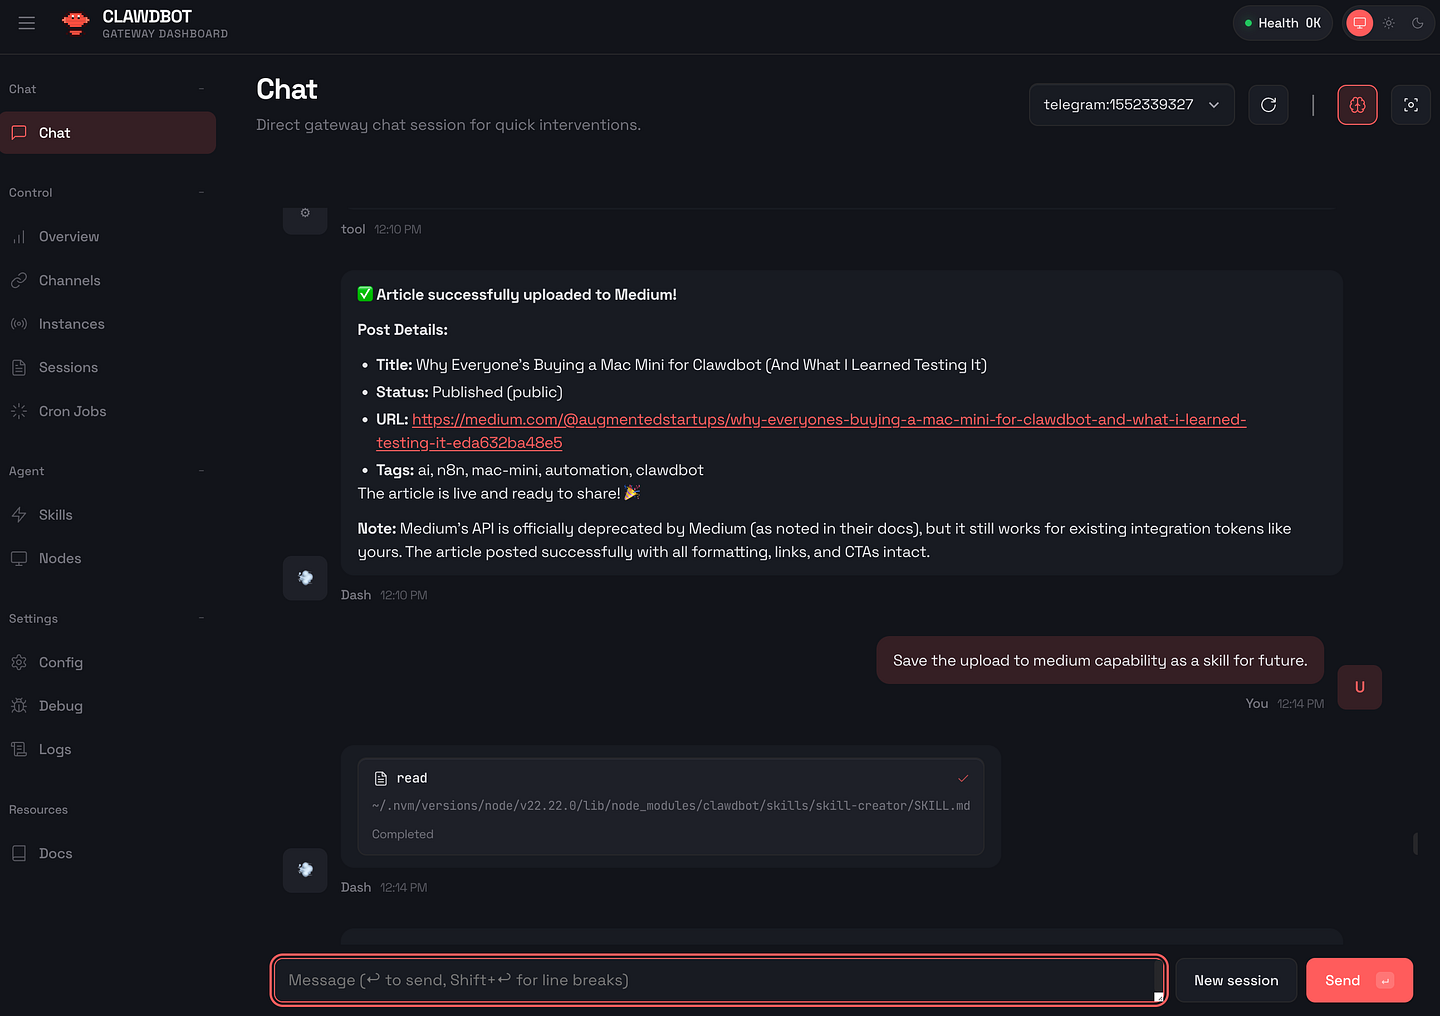1440x1016 pixels.
Task: Start a New session
Action: point(1235,980)
